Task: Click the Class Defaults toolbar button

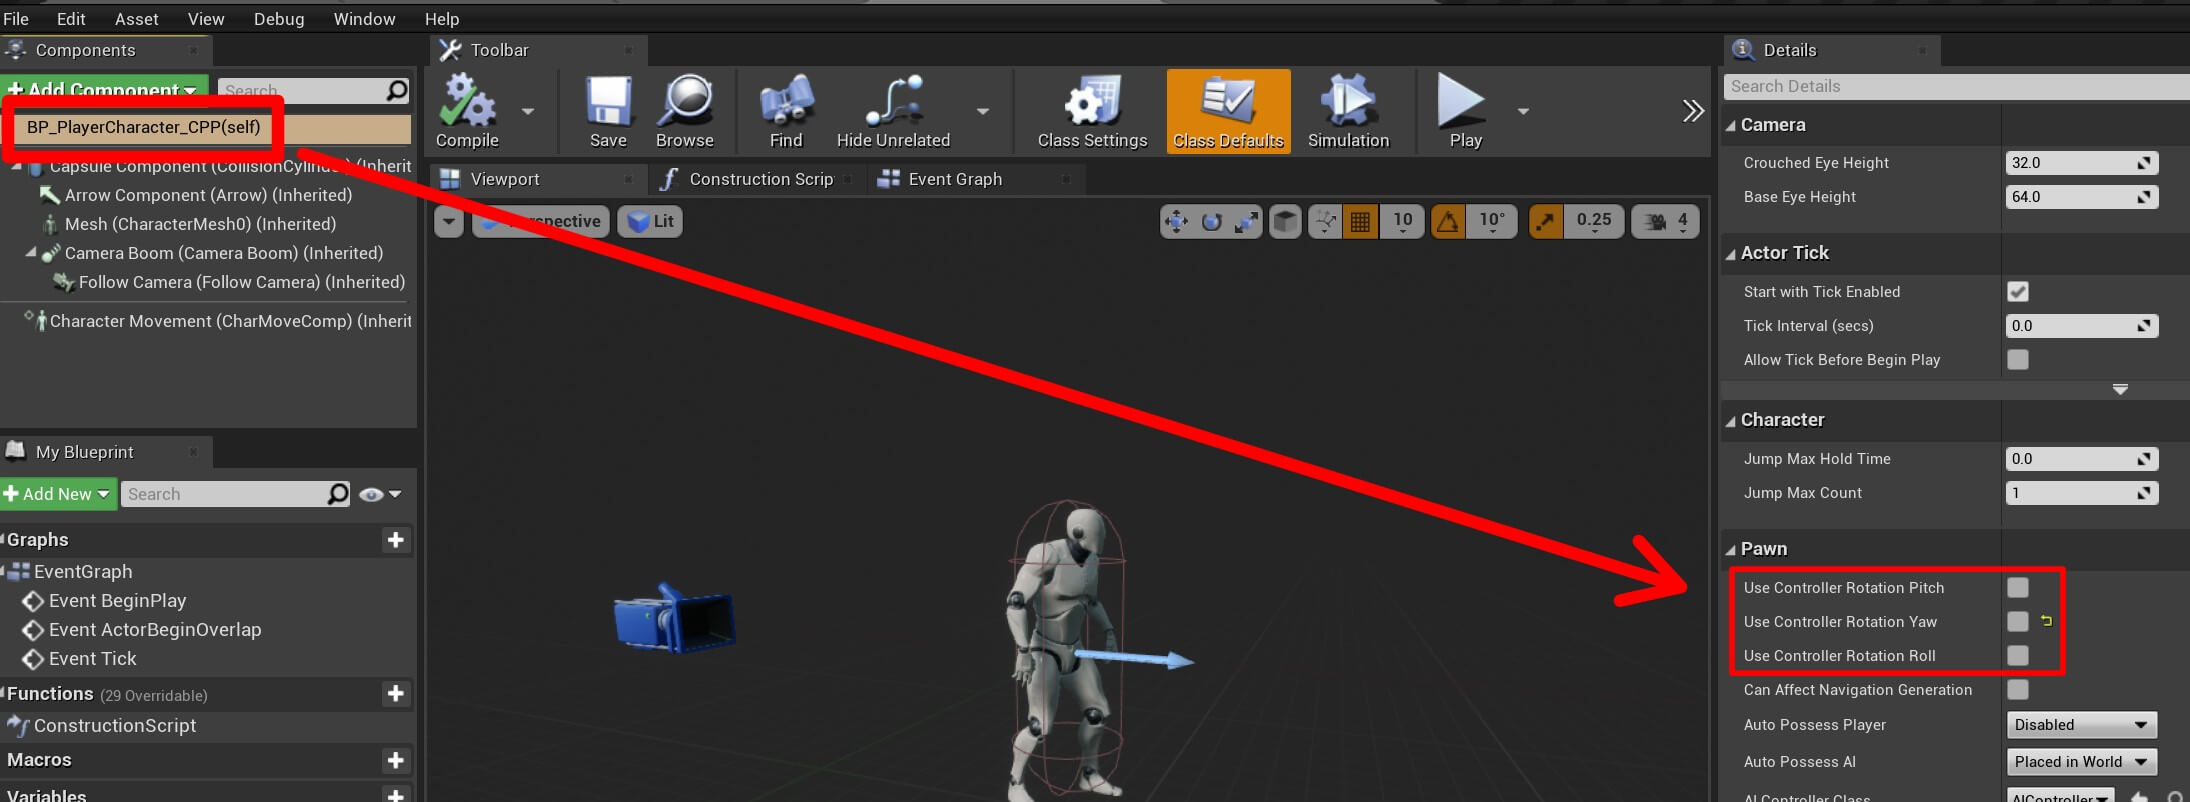Action: (1228, 111)
